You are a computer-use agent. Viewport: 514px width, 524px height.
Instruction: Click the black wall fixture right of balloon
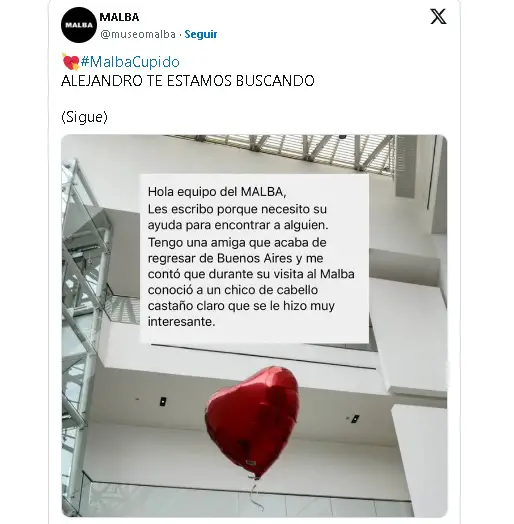pos(355,419)
